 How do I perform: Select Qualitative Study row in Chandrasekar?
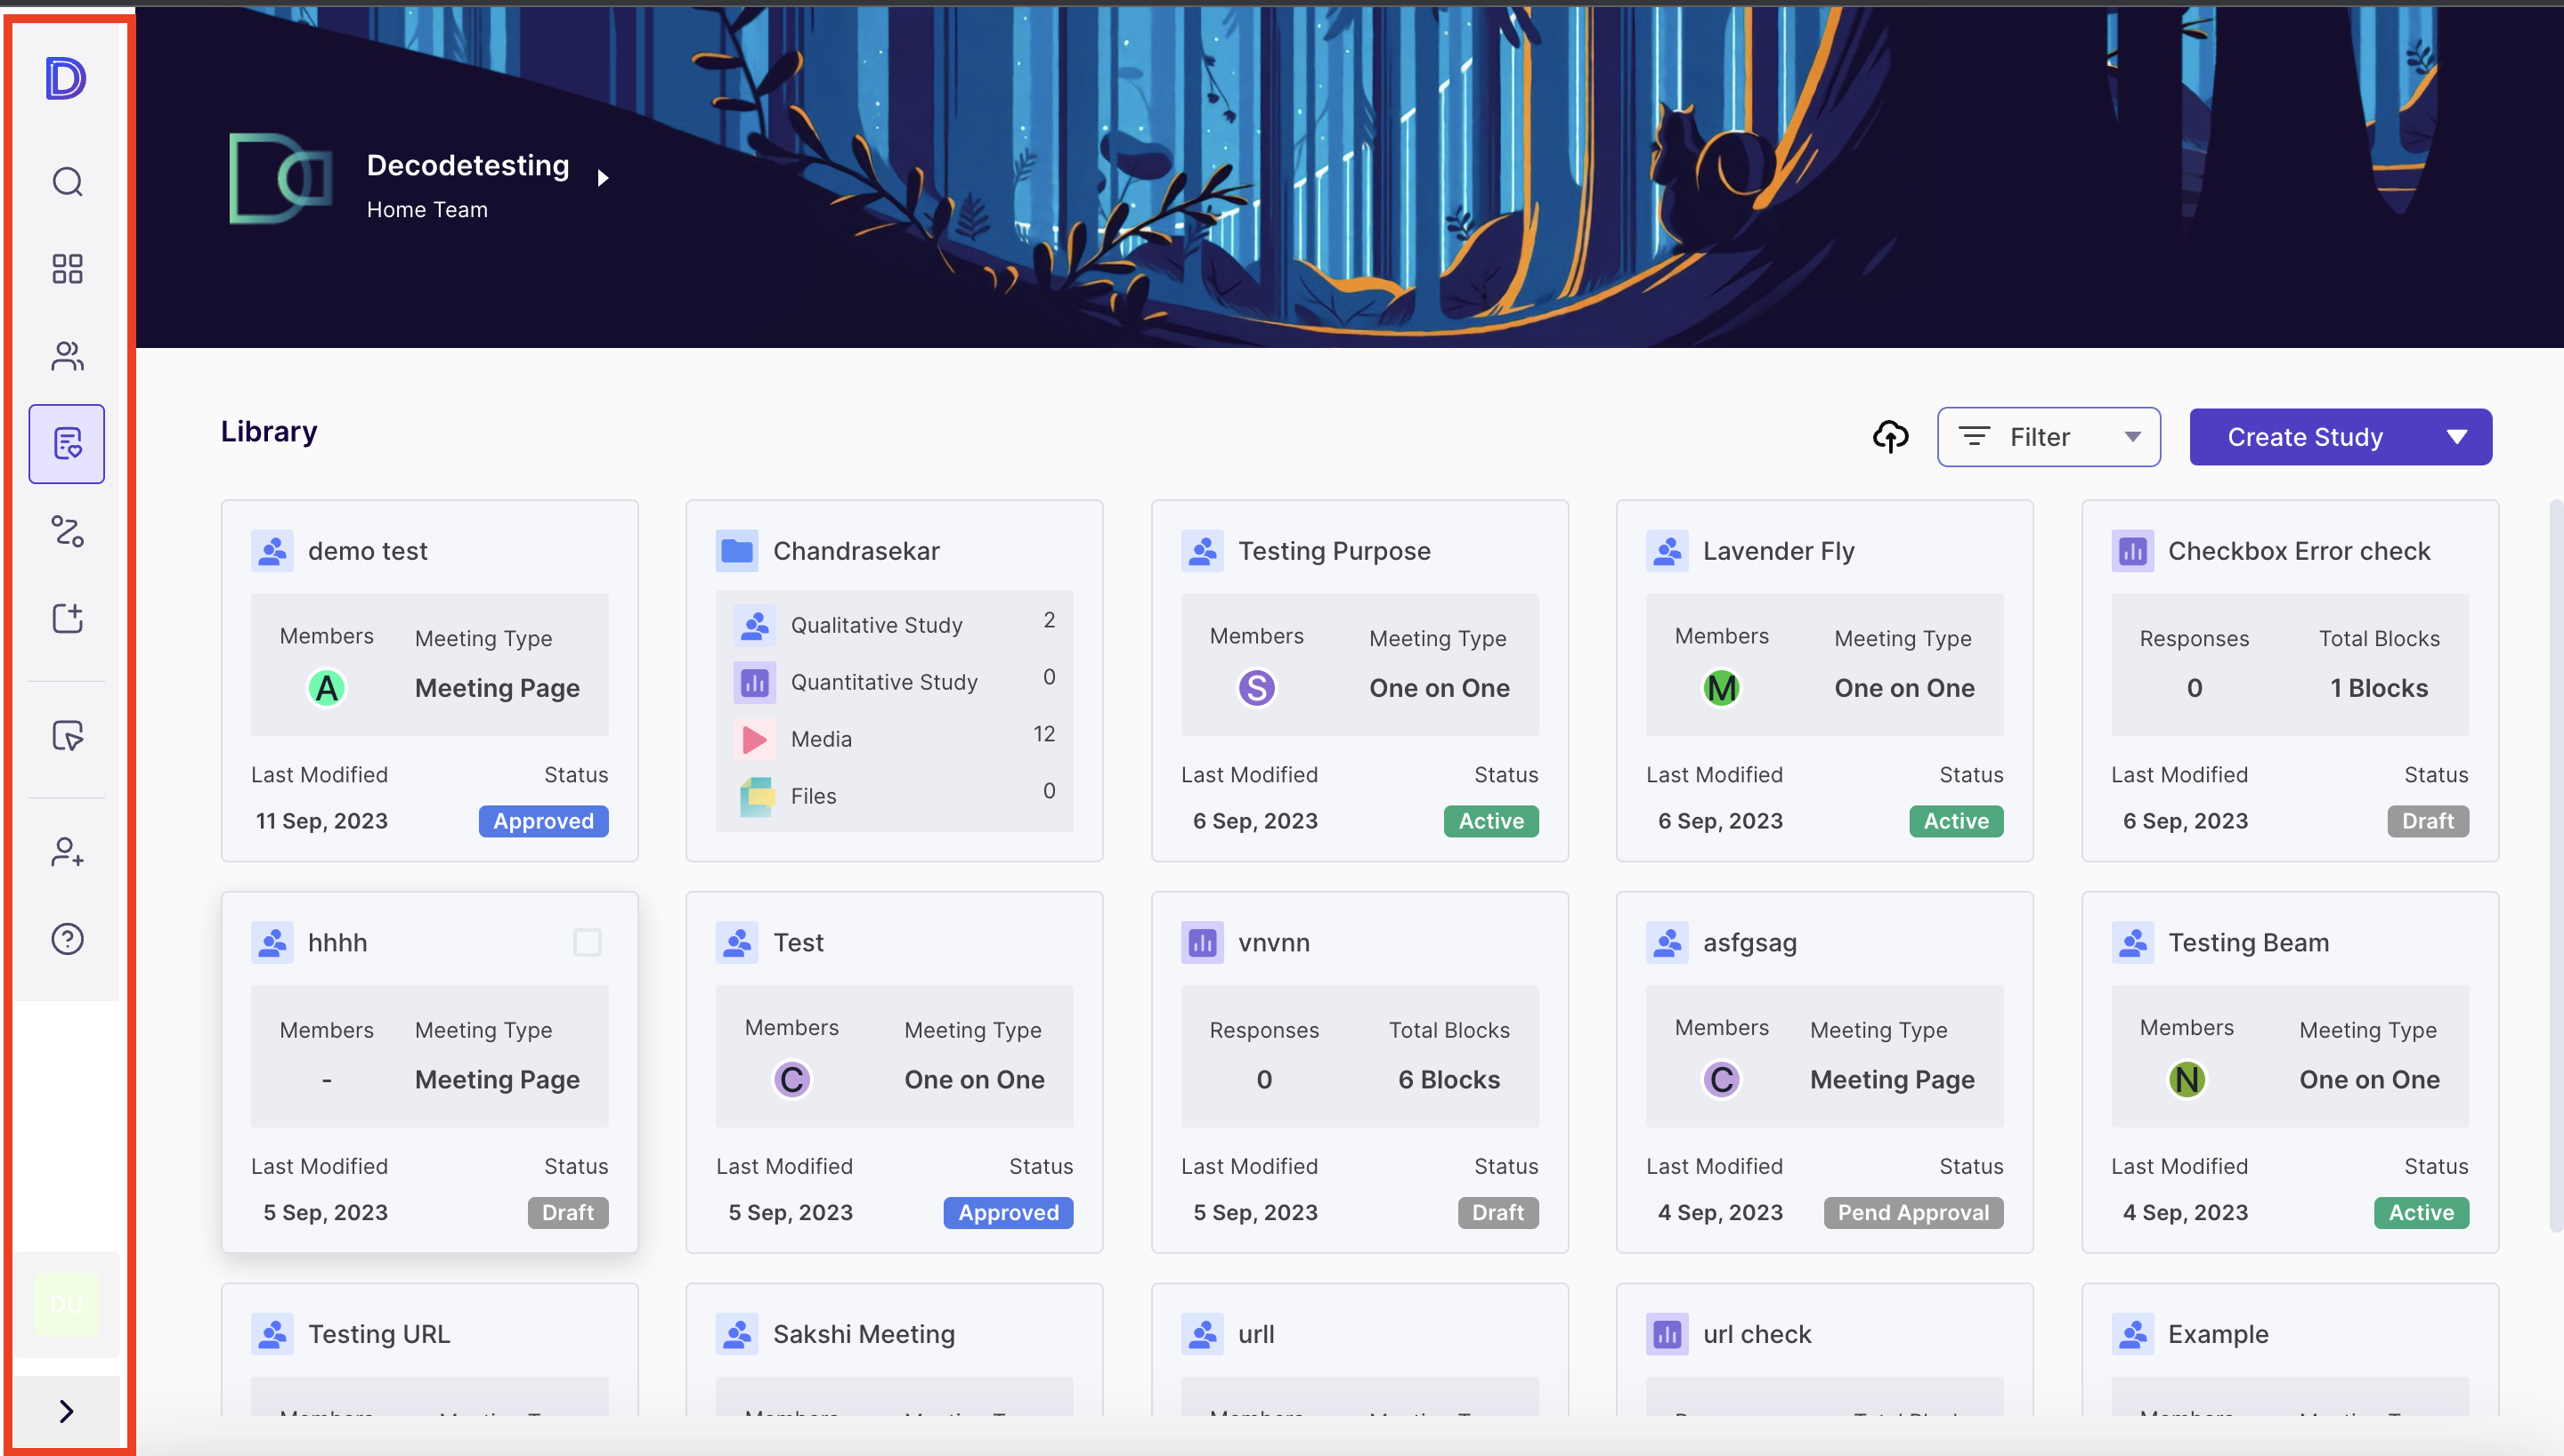tap(895, 625)
